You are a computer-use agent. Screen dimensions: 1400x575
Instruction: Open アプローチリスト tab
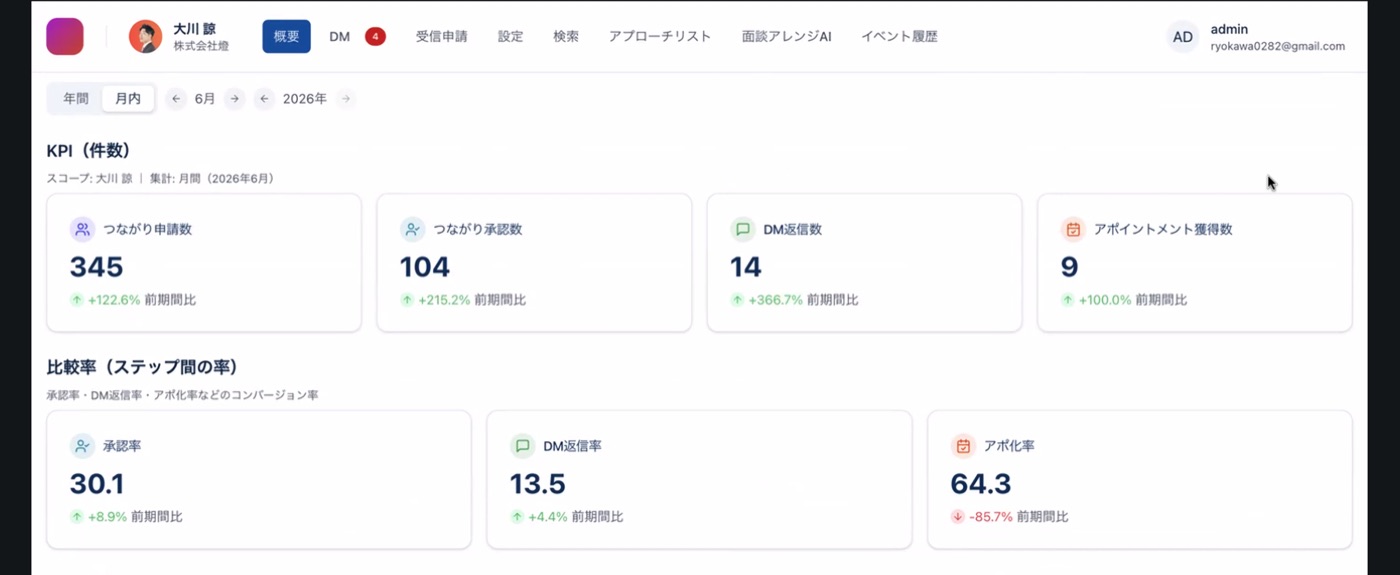click(660, 36)
